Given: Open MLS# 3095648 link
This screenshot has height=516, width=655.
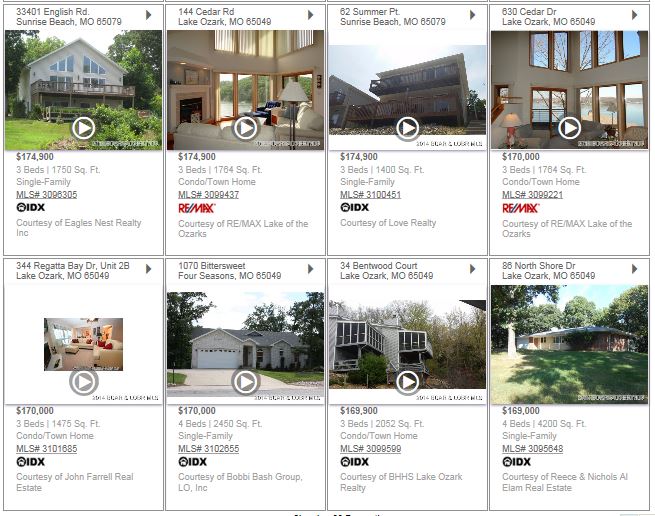Looking at the screenshot, I should (533, 449).
